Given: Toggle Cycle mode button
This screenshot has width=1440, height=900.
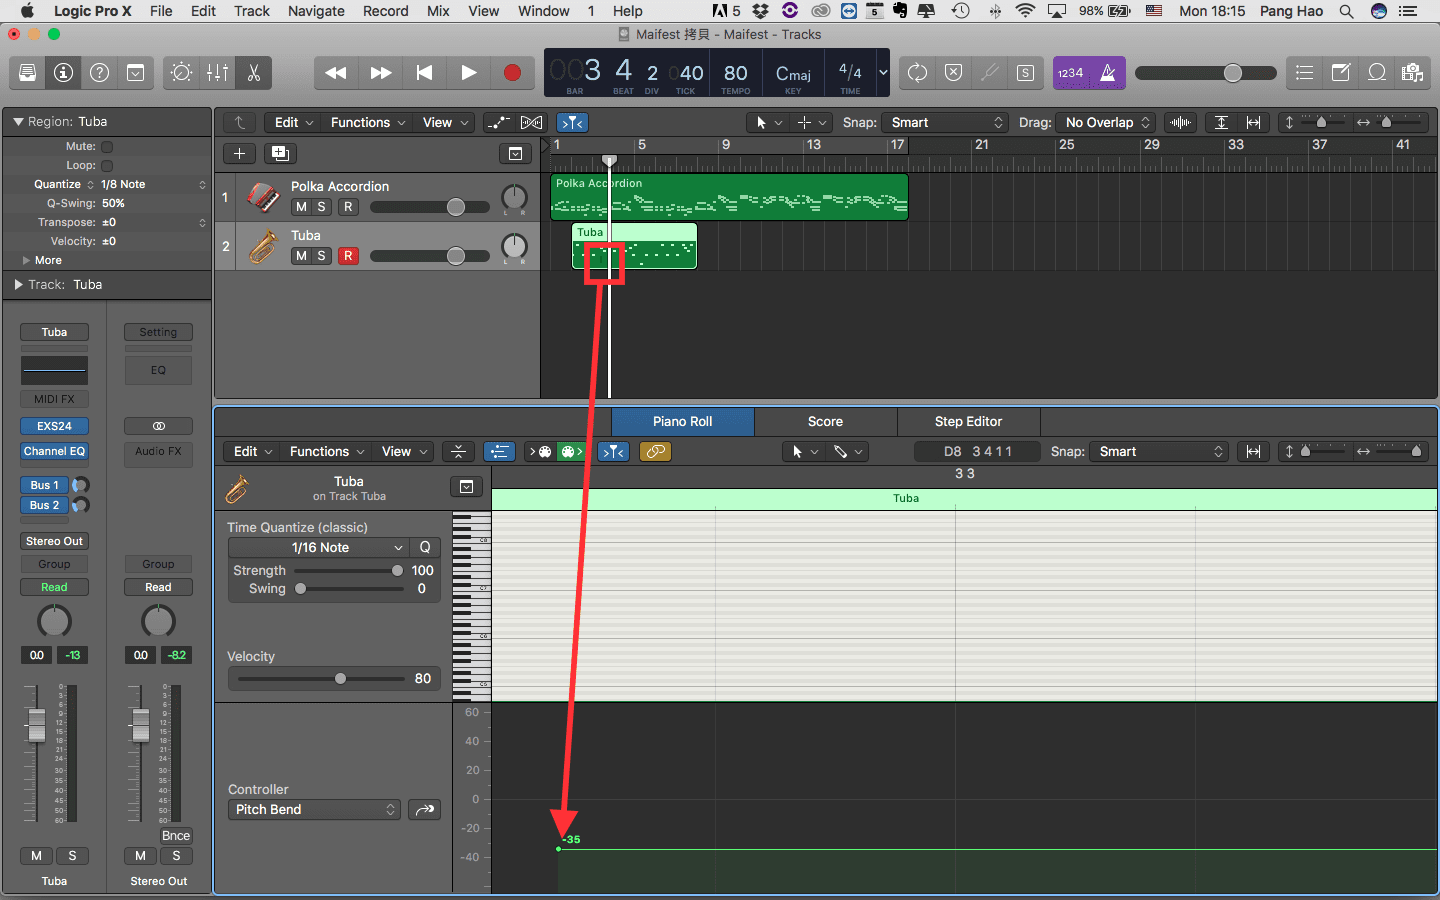Looking at the screenshot, I should point(917,73).
